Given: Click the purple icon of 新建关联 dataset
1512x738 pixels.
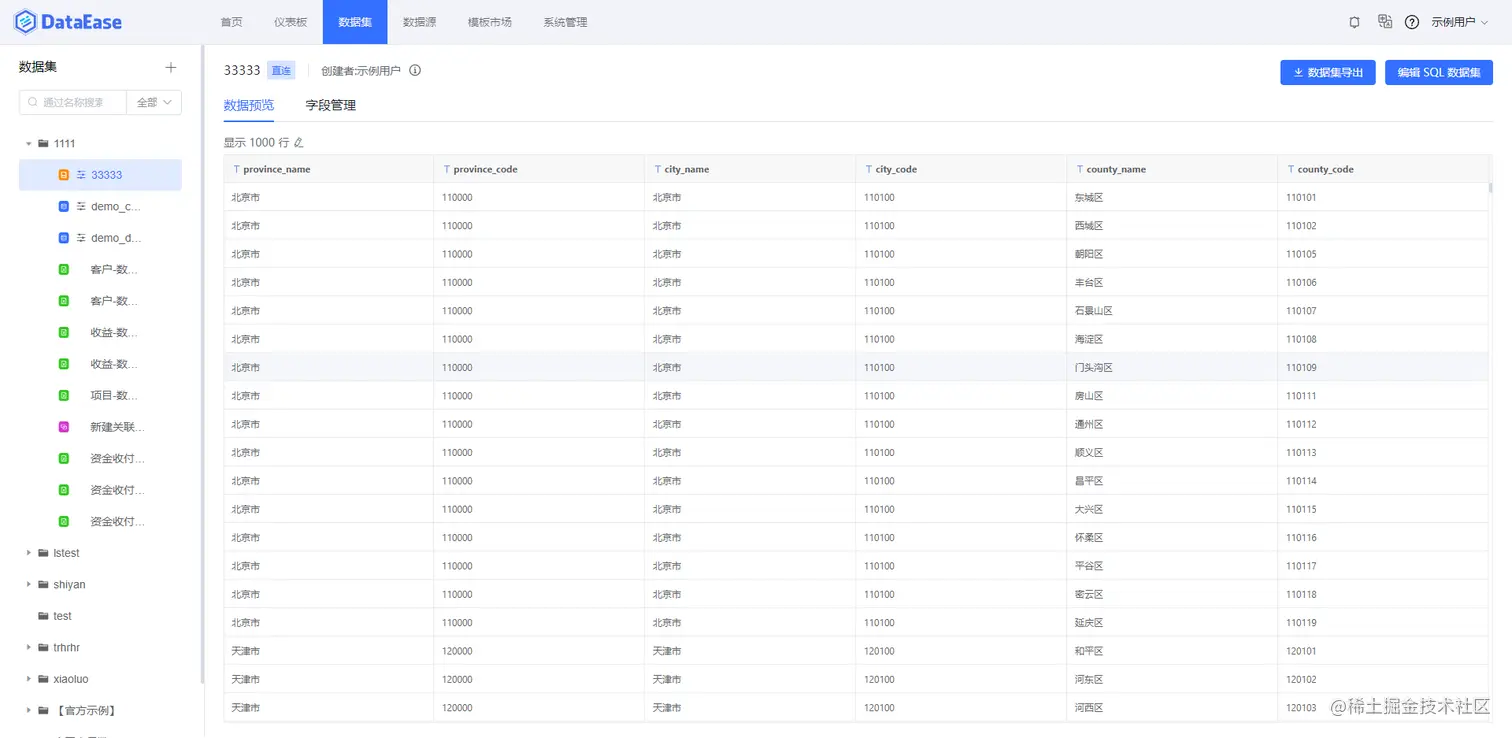Looking at the screenshot, I should click(64, 427).
